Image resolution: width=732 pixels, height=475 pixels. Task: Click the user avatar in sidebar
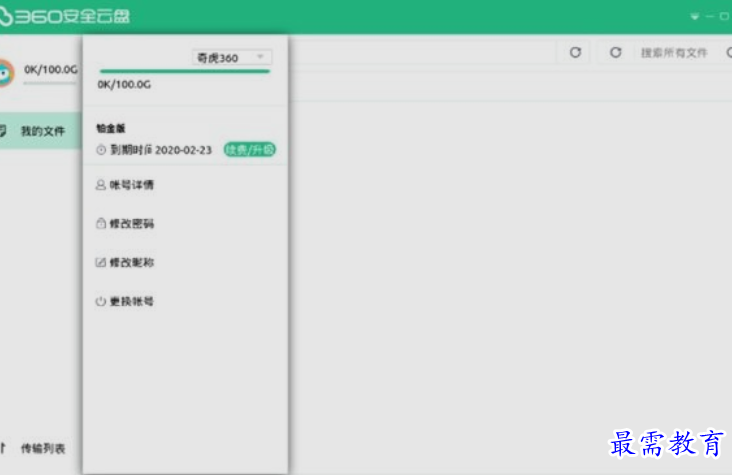pyautogui.click(x=7, y=72)
